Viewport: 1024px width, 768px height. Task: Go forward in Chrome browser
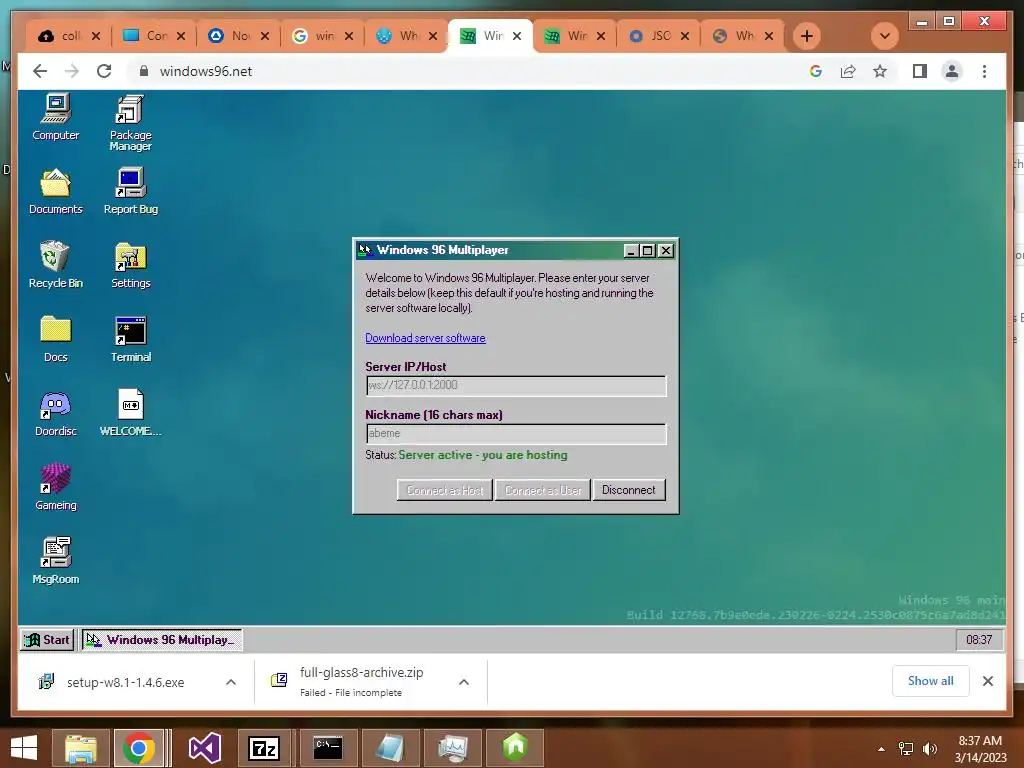72,71
